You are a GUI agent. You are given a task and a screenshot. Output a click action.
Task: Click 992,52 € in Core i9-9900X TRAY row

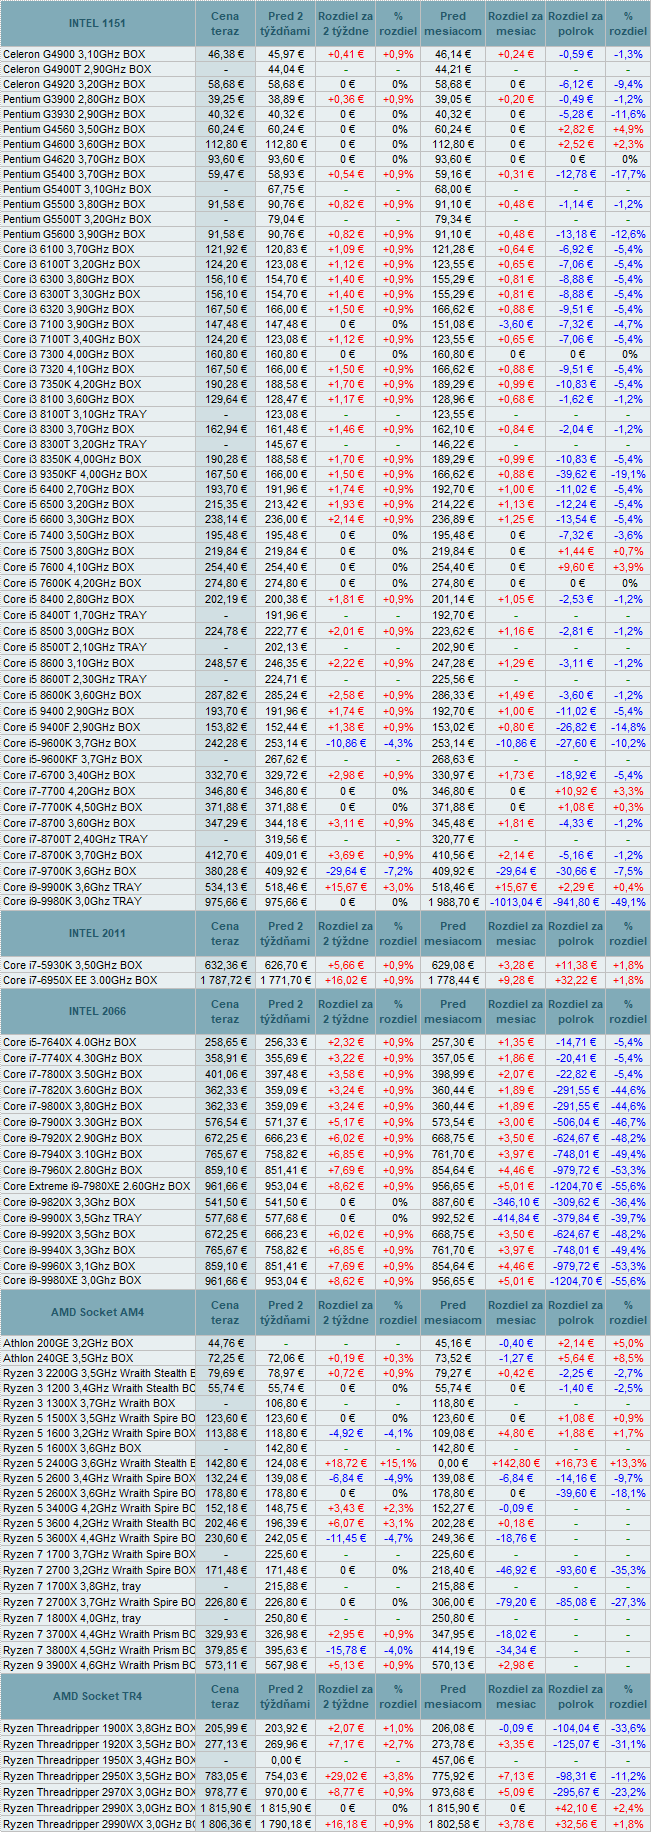(x=453, y=1218)
